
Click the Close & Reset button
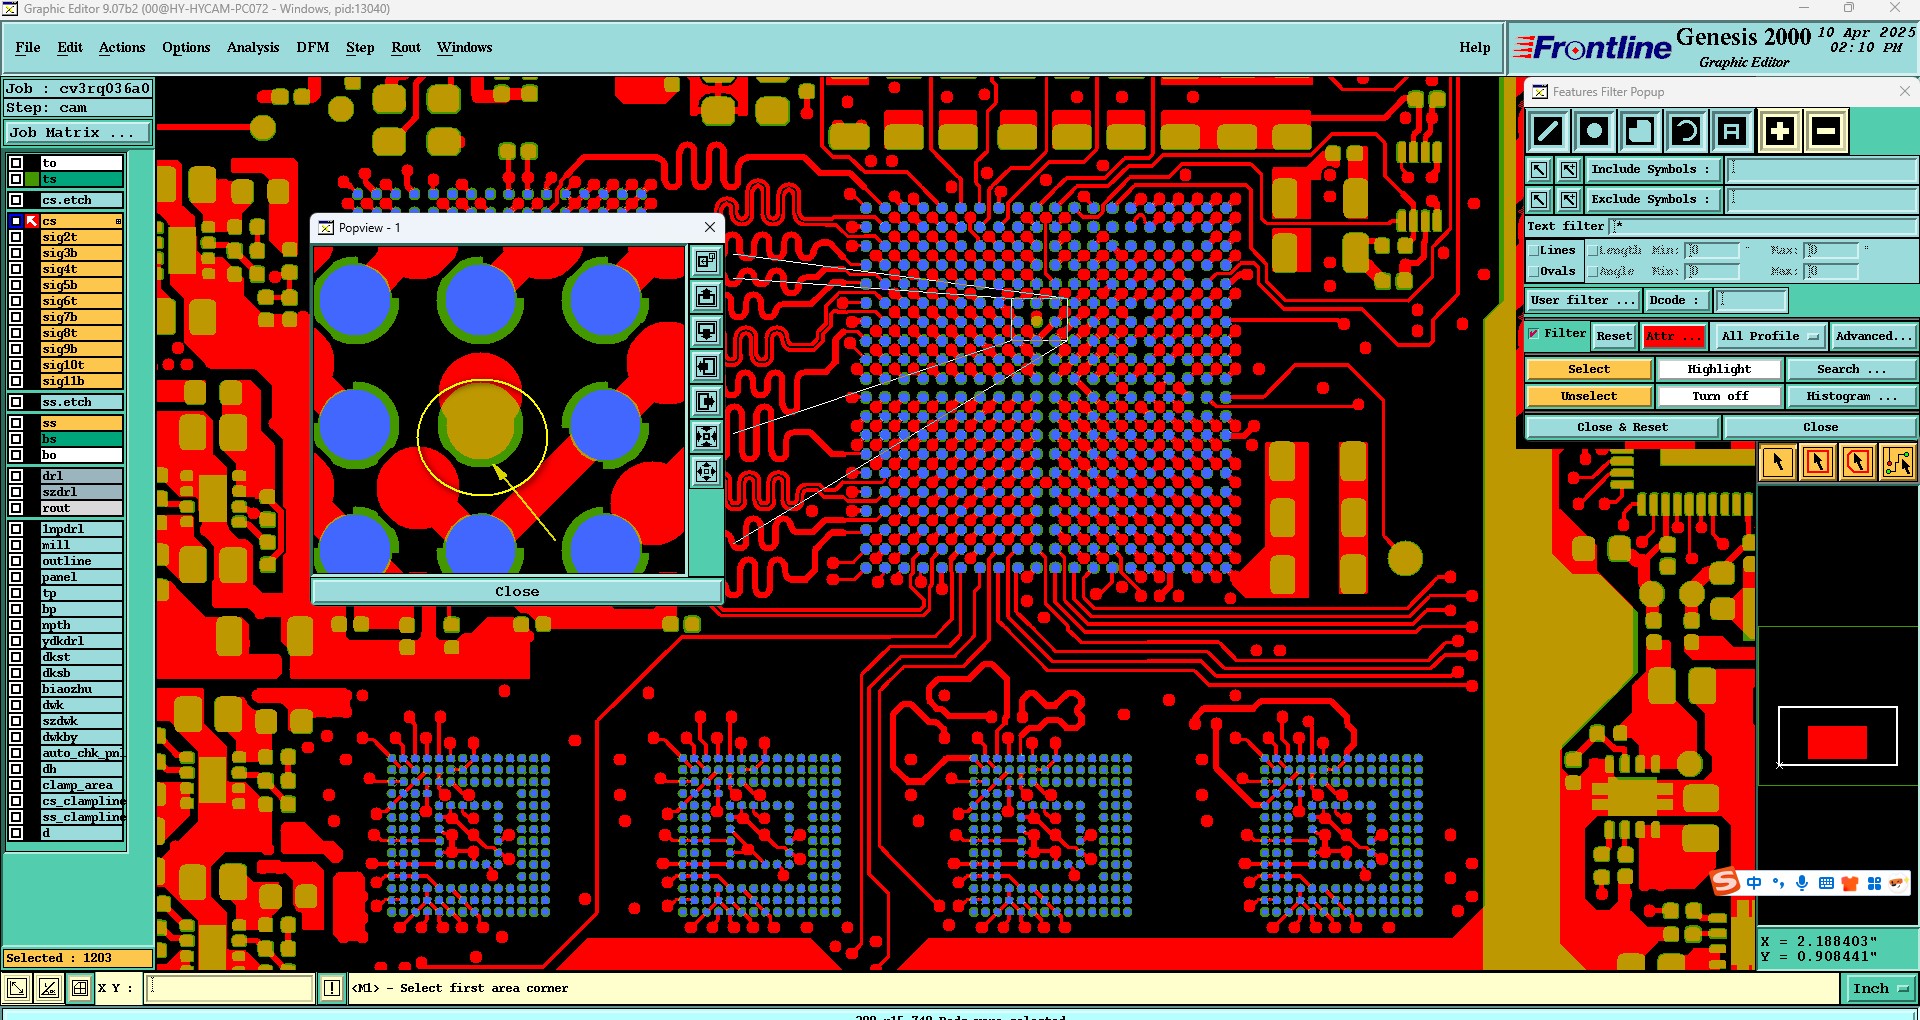tap(1622, 427)
